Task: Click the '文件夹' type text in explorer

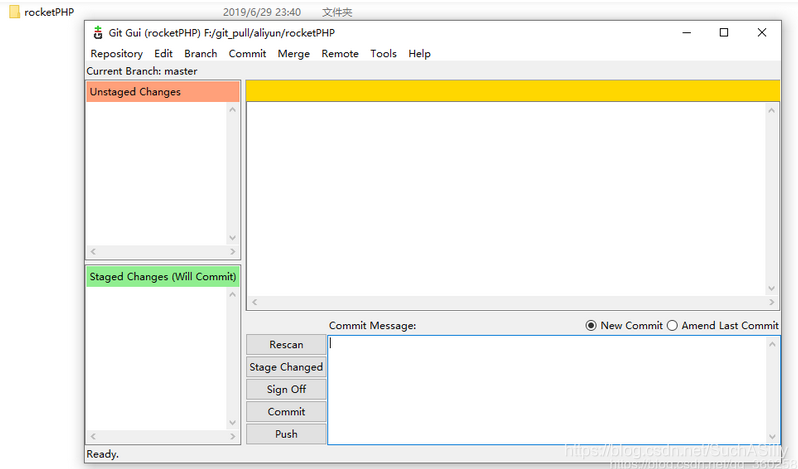Action: (337, 12)
